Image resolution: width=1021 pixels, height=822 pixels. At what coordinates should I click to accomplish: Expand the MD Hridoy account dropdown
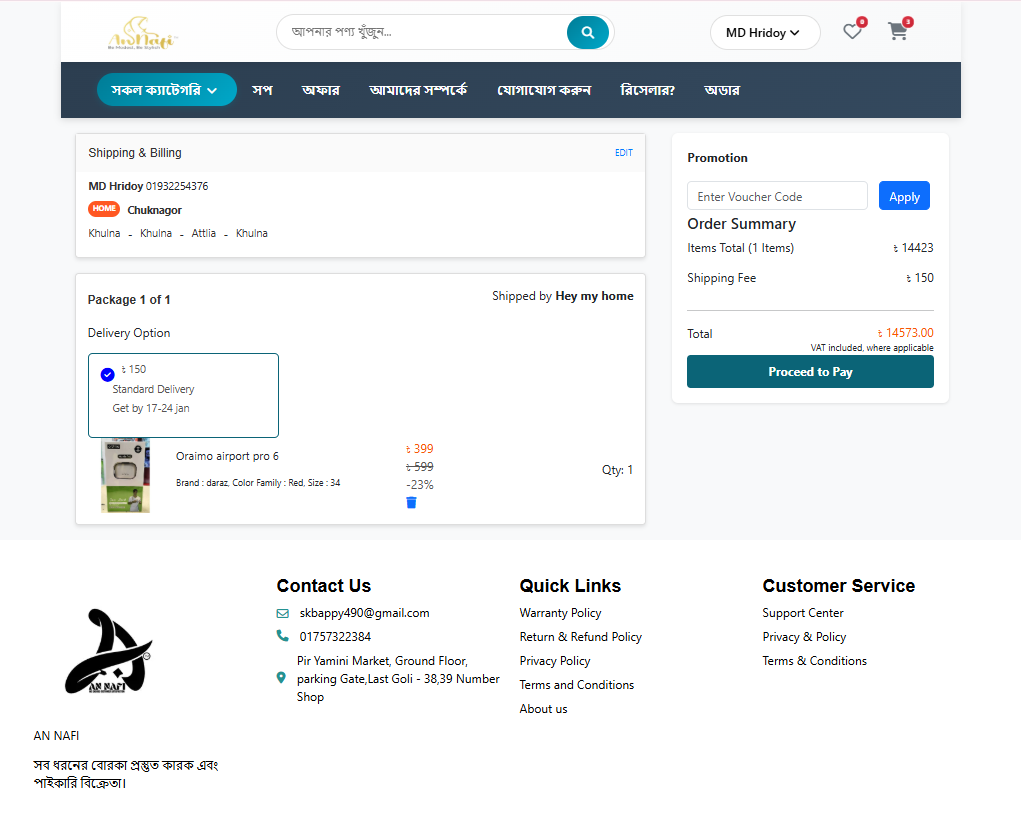tap(764, 33)
